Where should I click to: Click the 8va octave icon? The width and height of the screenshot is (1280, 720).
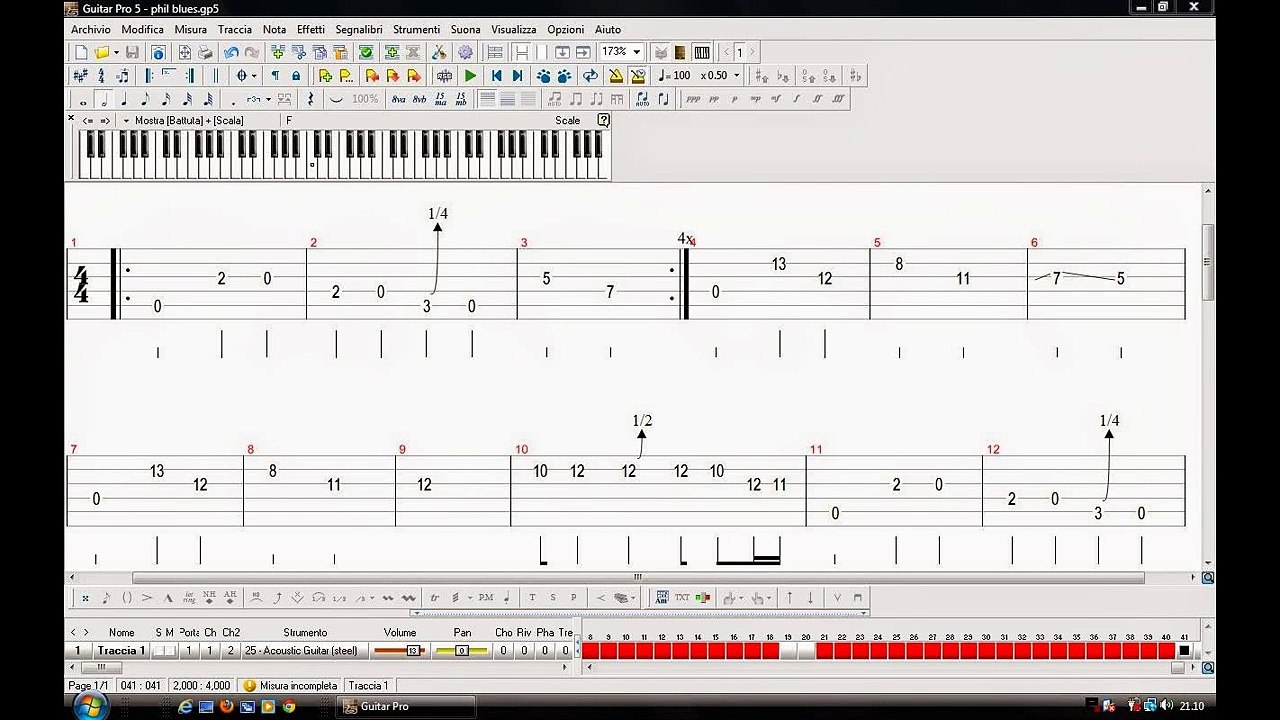[398, 99]
